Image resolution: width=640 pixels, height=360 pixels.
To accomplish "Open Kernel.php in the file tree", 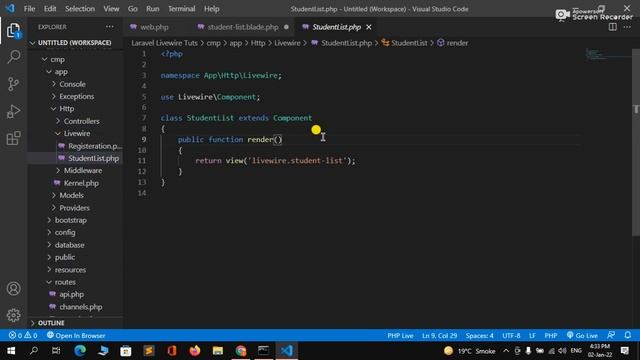I will tap(81, 183).
